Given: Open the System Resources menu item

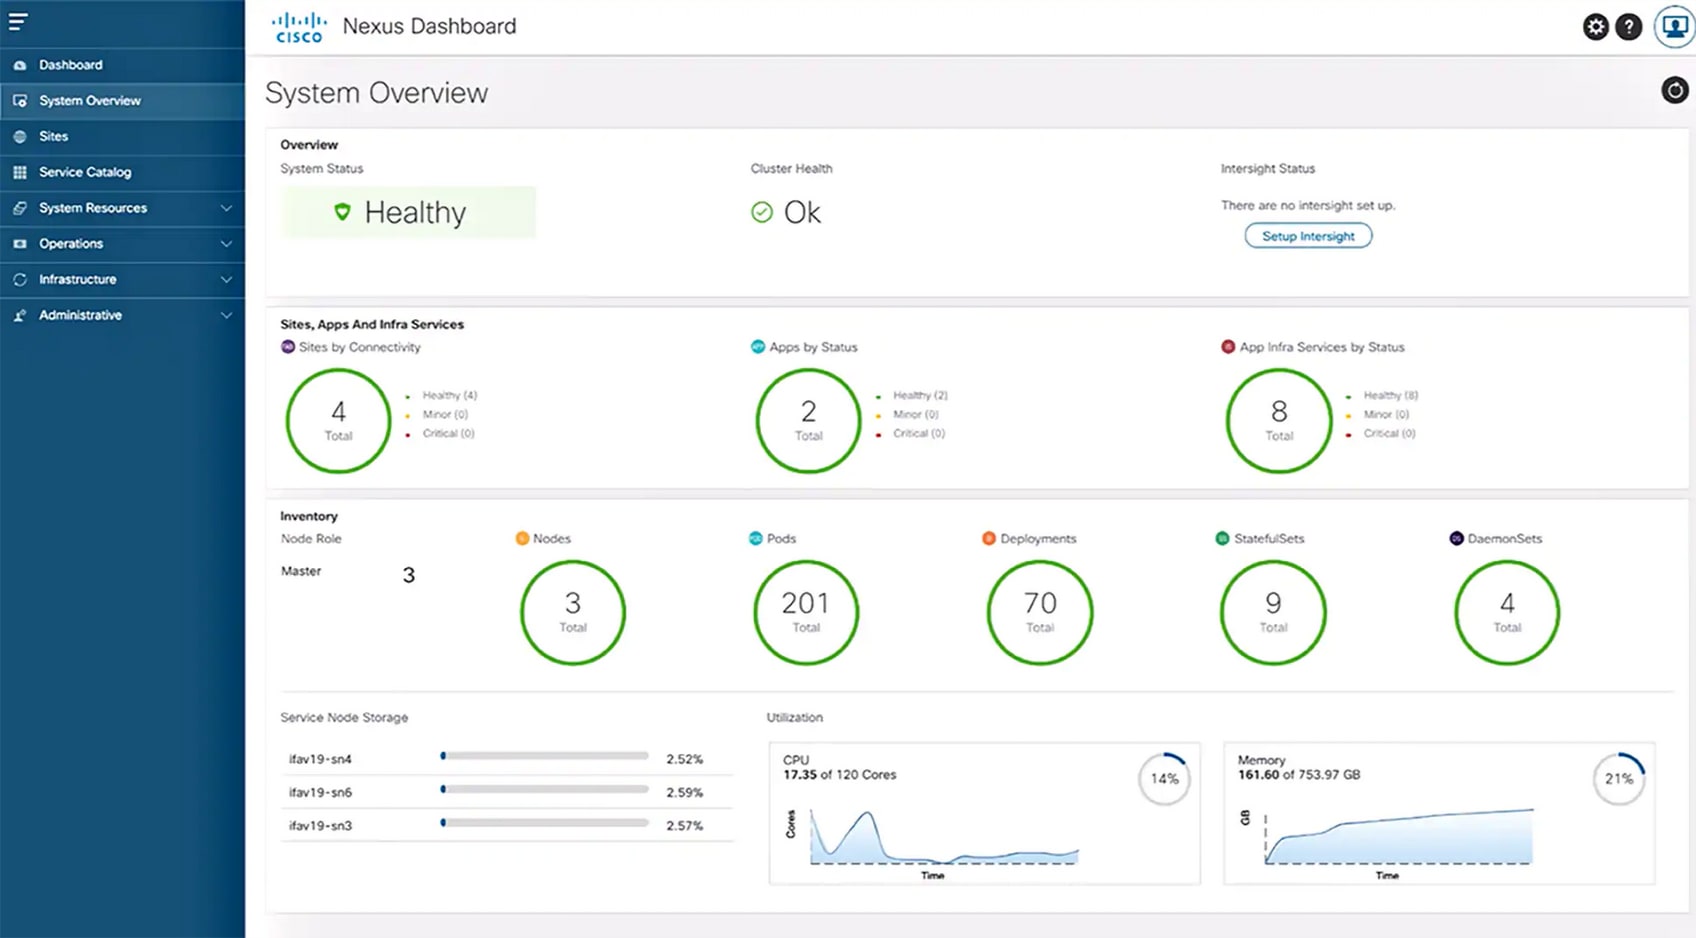Looking at the screenshot, I should (122, 208).
